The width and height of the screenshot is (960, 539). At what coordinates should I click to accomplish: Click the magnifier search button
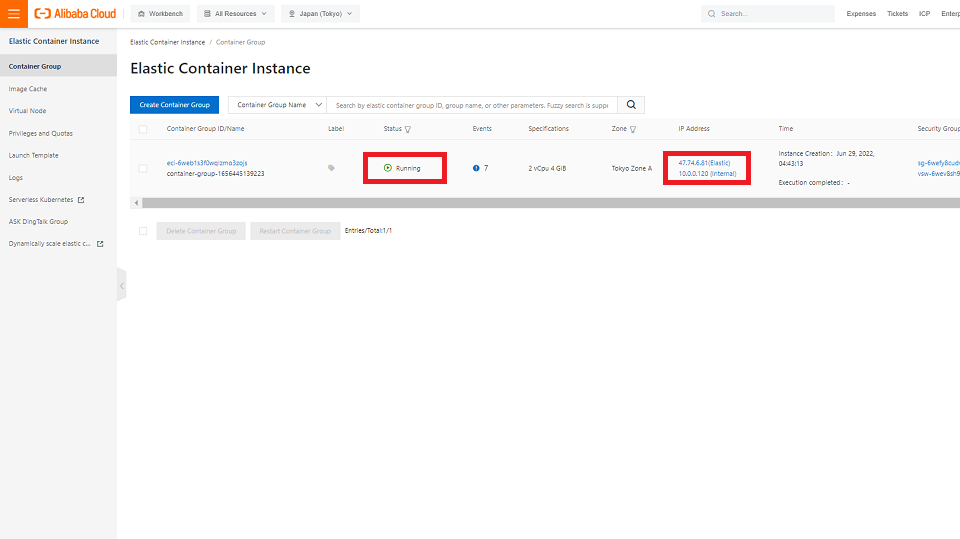pyautogui.click(x=631, y=105)
